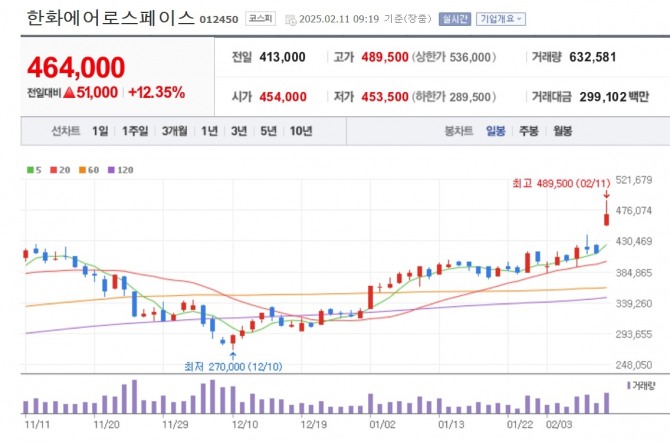This screenshot has height=444, width=670.
Task: Click the 코스피 market badge
Action: (x=261, y=19)
